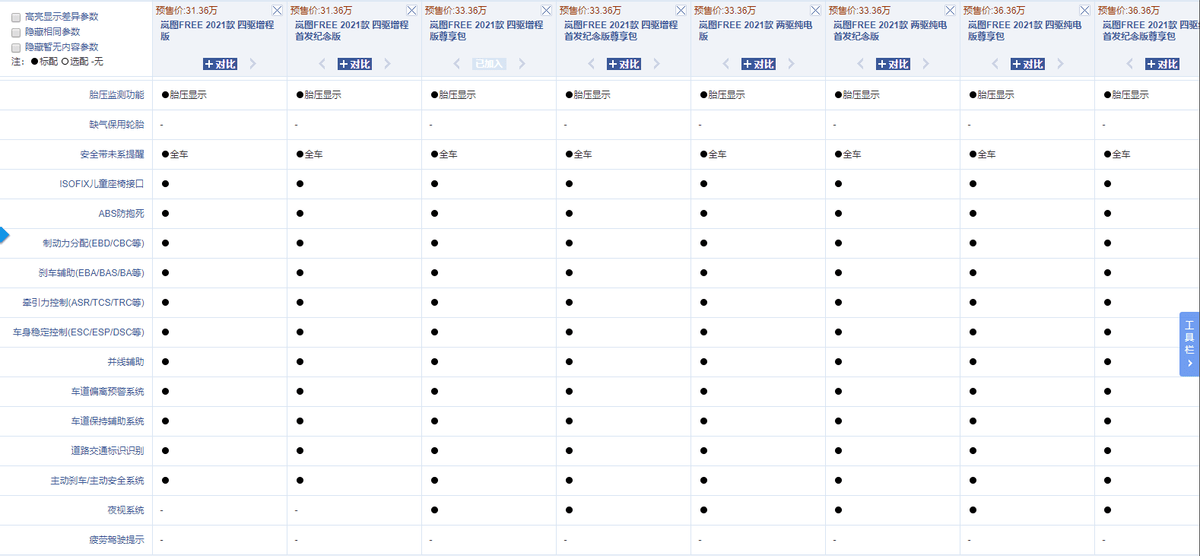This screenshot has width=1200, height=556.
Task: Click the blue arrow at left page edge
Action: pyautogui.click(x=4, y=235)
